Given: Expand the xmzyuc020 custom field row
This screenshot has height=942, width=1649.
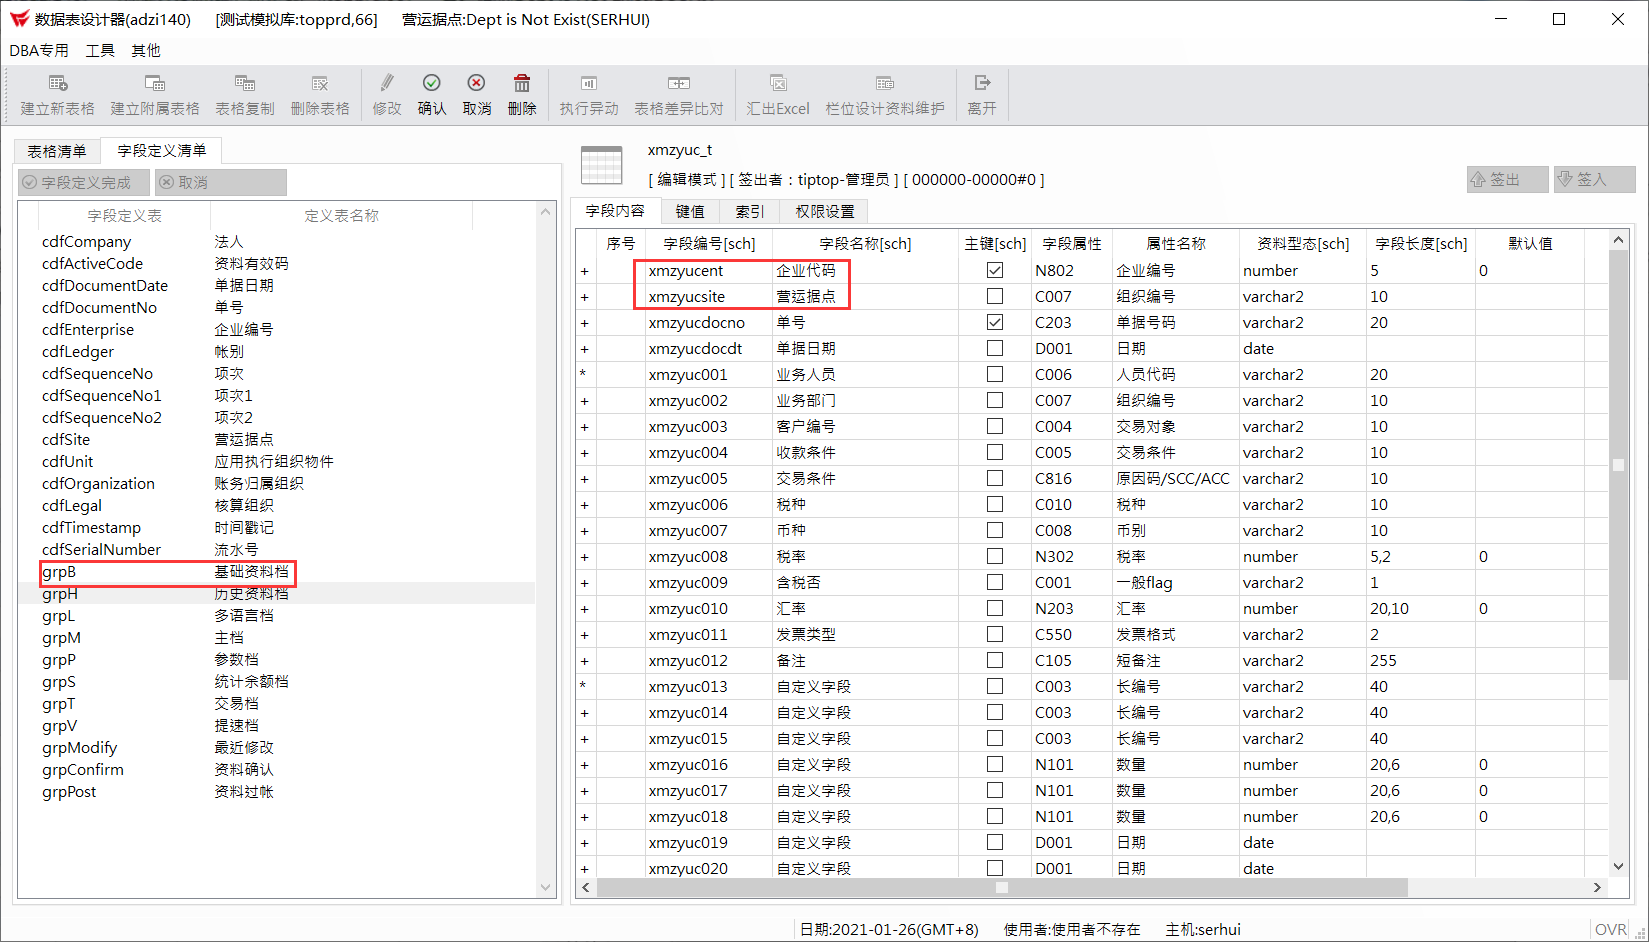Looking at the screenshot, I should (584, 868).
